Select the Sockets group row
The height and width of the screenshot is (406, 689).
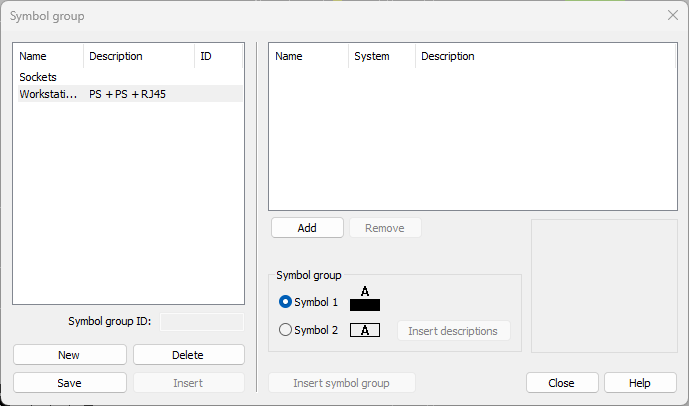(x=130, y=77)
